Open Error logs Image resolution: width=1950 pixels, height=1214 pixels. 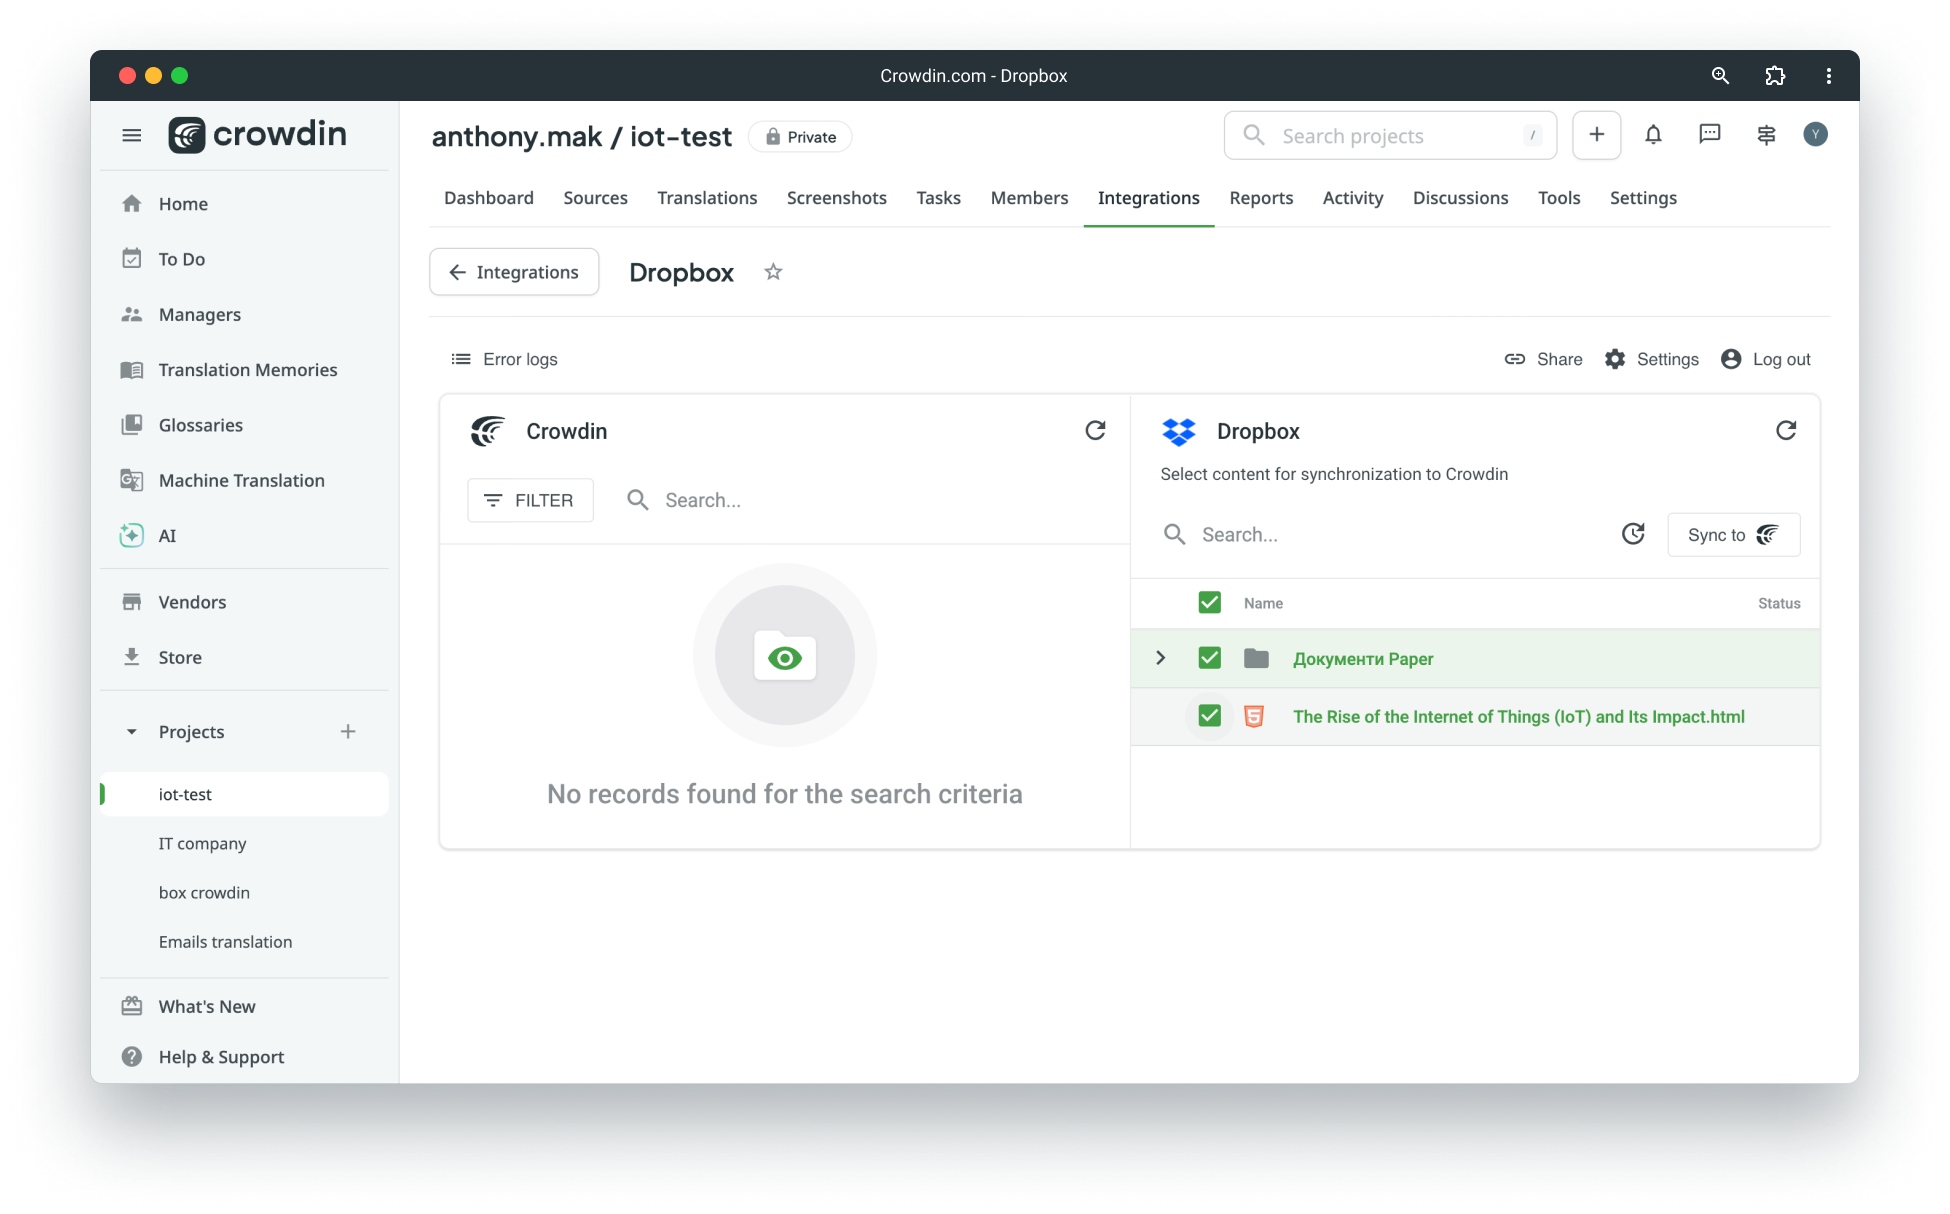pos(504,359)
